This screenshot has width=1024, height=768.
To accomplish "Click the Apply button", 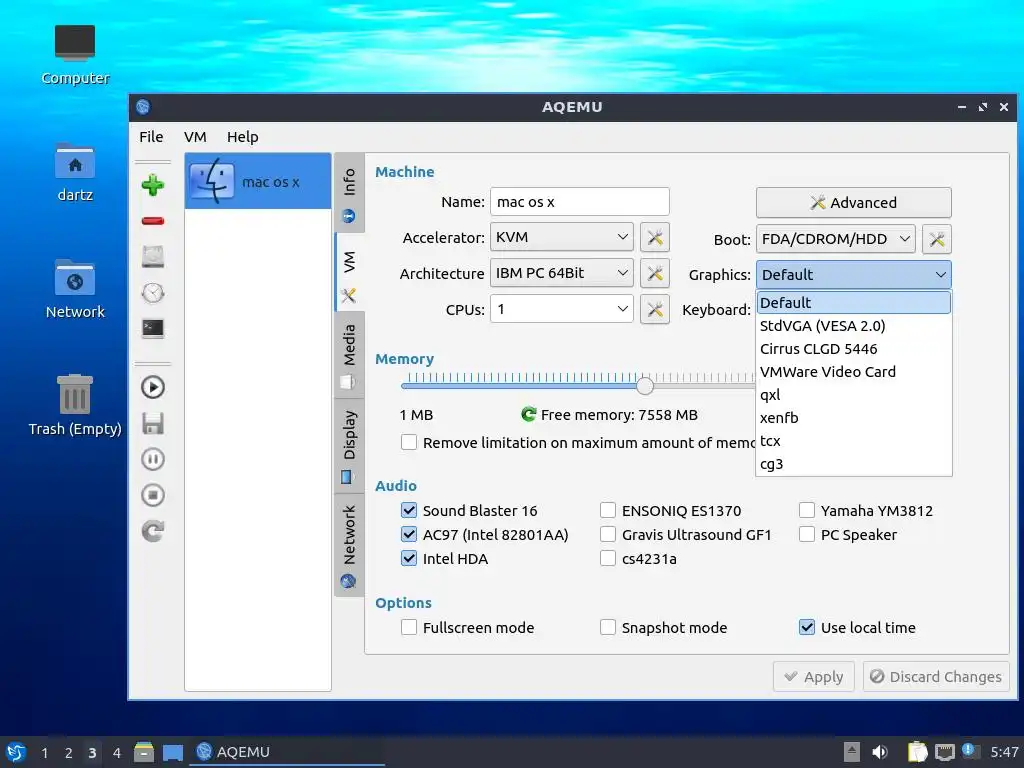I will (814, 677).
